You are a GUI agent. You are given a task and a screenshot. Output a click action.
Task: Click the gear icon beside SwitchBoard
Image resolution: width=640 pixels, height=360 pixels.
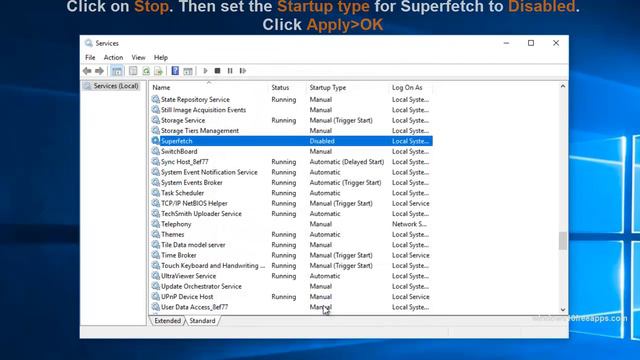tap(156, 151)
